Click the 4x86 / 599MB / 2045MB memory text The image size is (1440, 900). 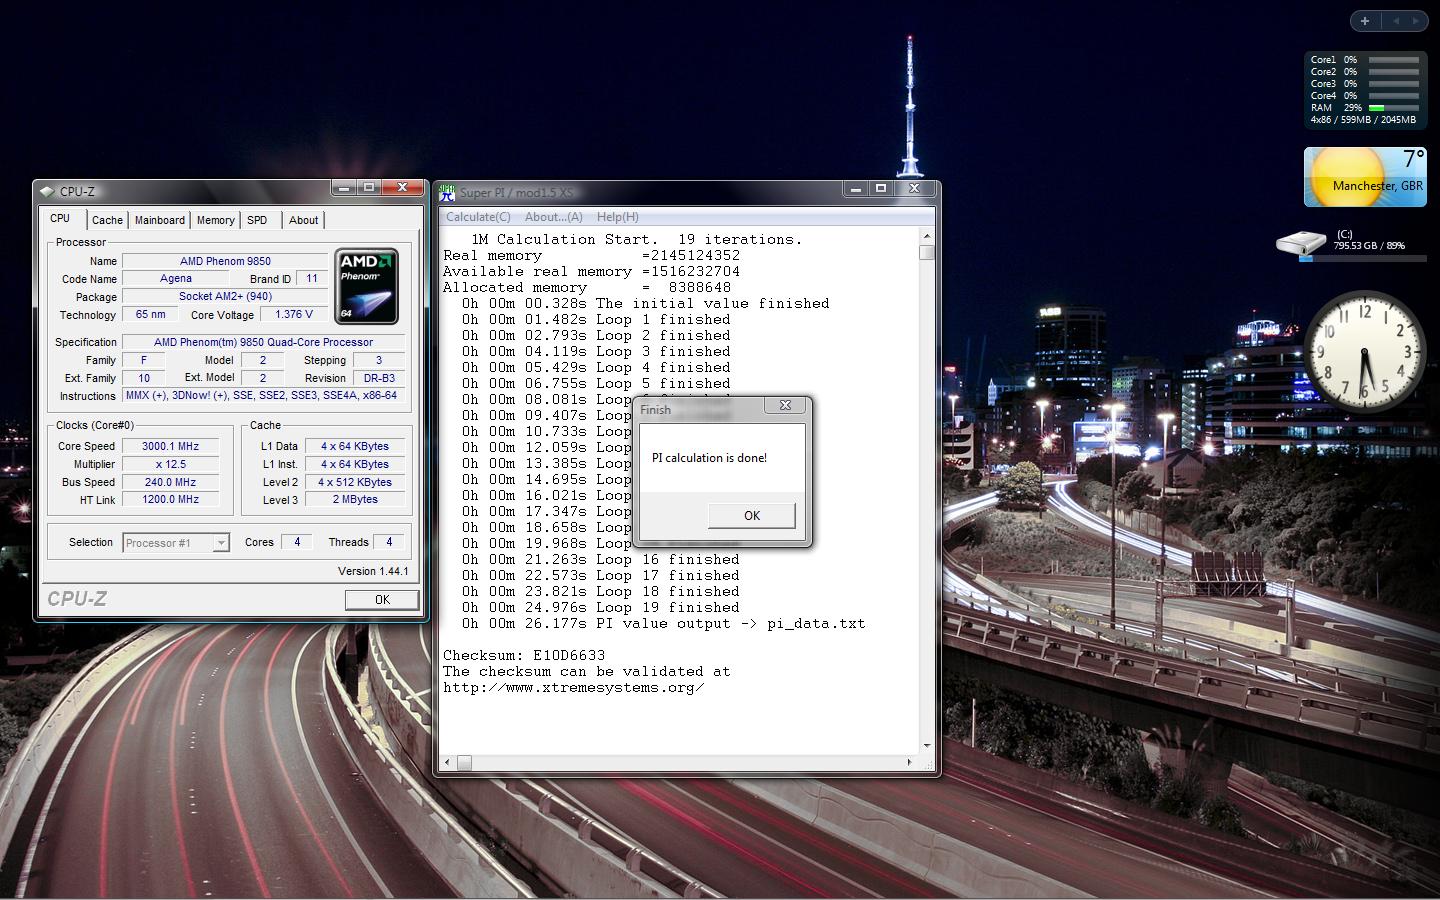[x=1363, y=120]
